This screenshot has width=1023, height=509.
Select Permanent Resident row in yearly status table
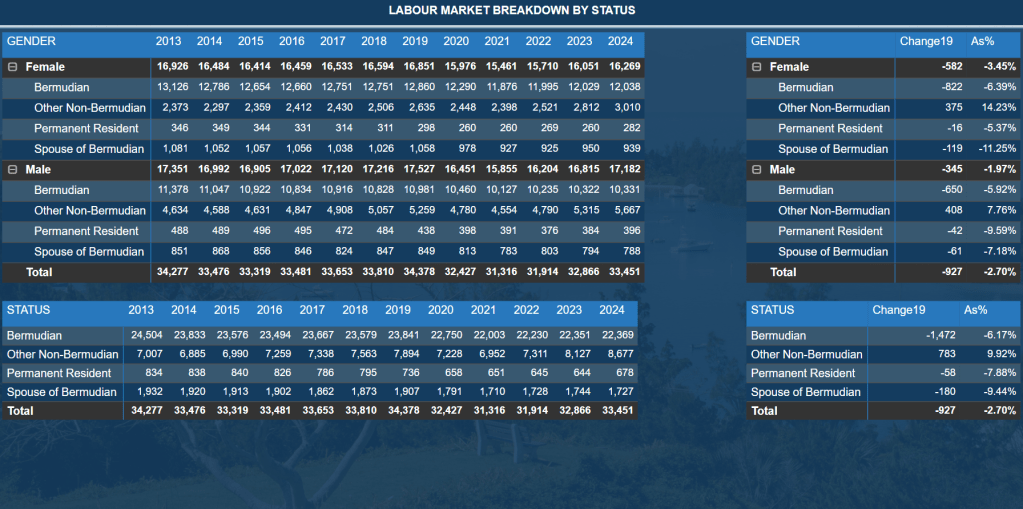tap(58, 373)
